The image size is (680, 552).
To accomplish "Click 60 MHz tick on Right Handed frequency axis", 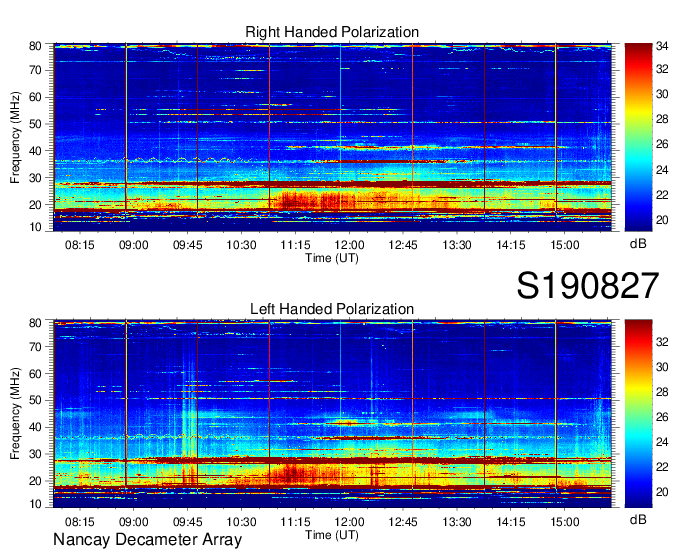I will [x=35, y=97].
